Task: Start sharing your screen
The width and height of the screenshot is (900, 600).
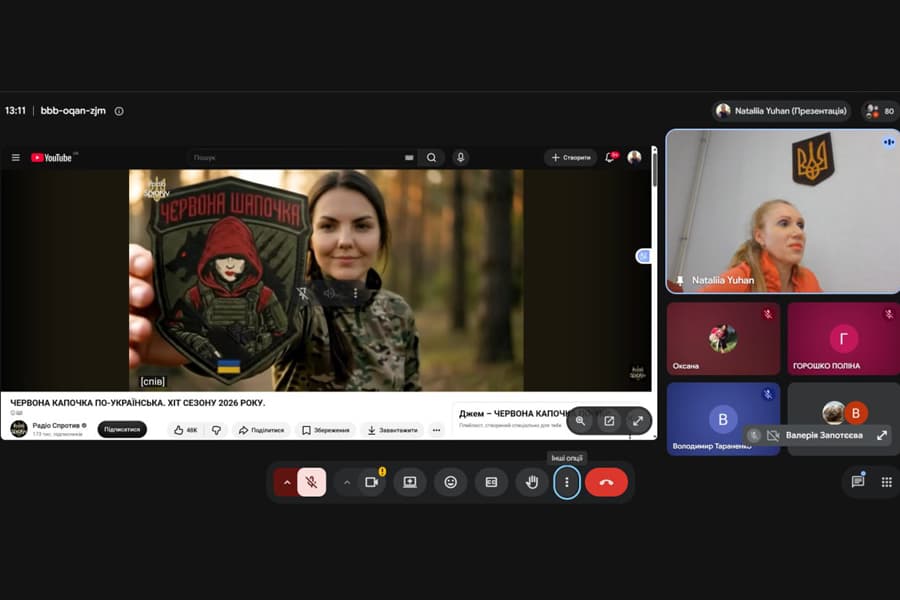Action: point(410,482)
